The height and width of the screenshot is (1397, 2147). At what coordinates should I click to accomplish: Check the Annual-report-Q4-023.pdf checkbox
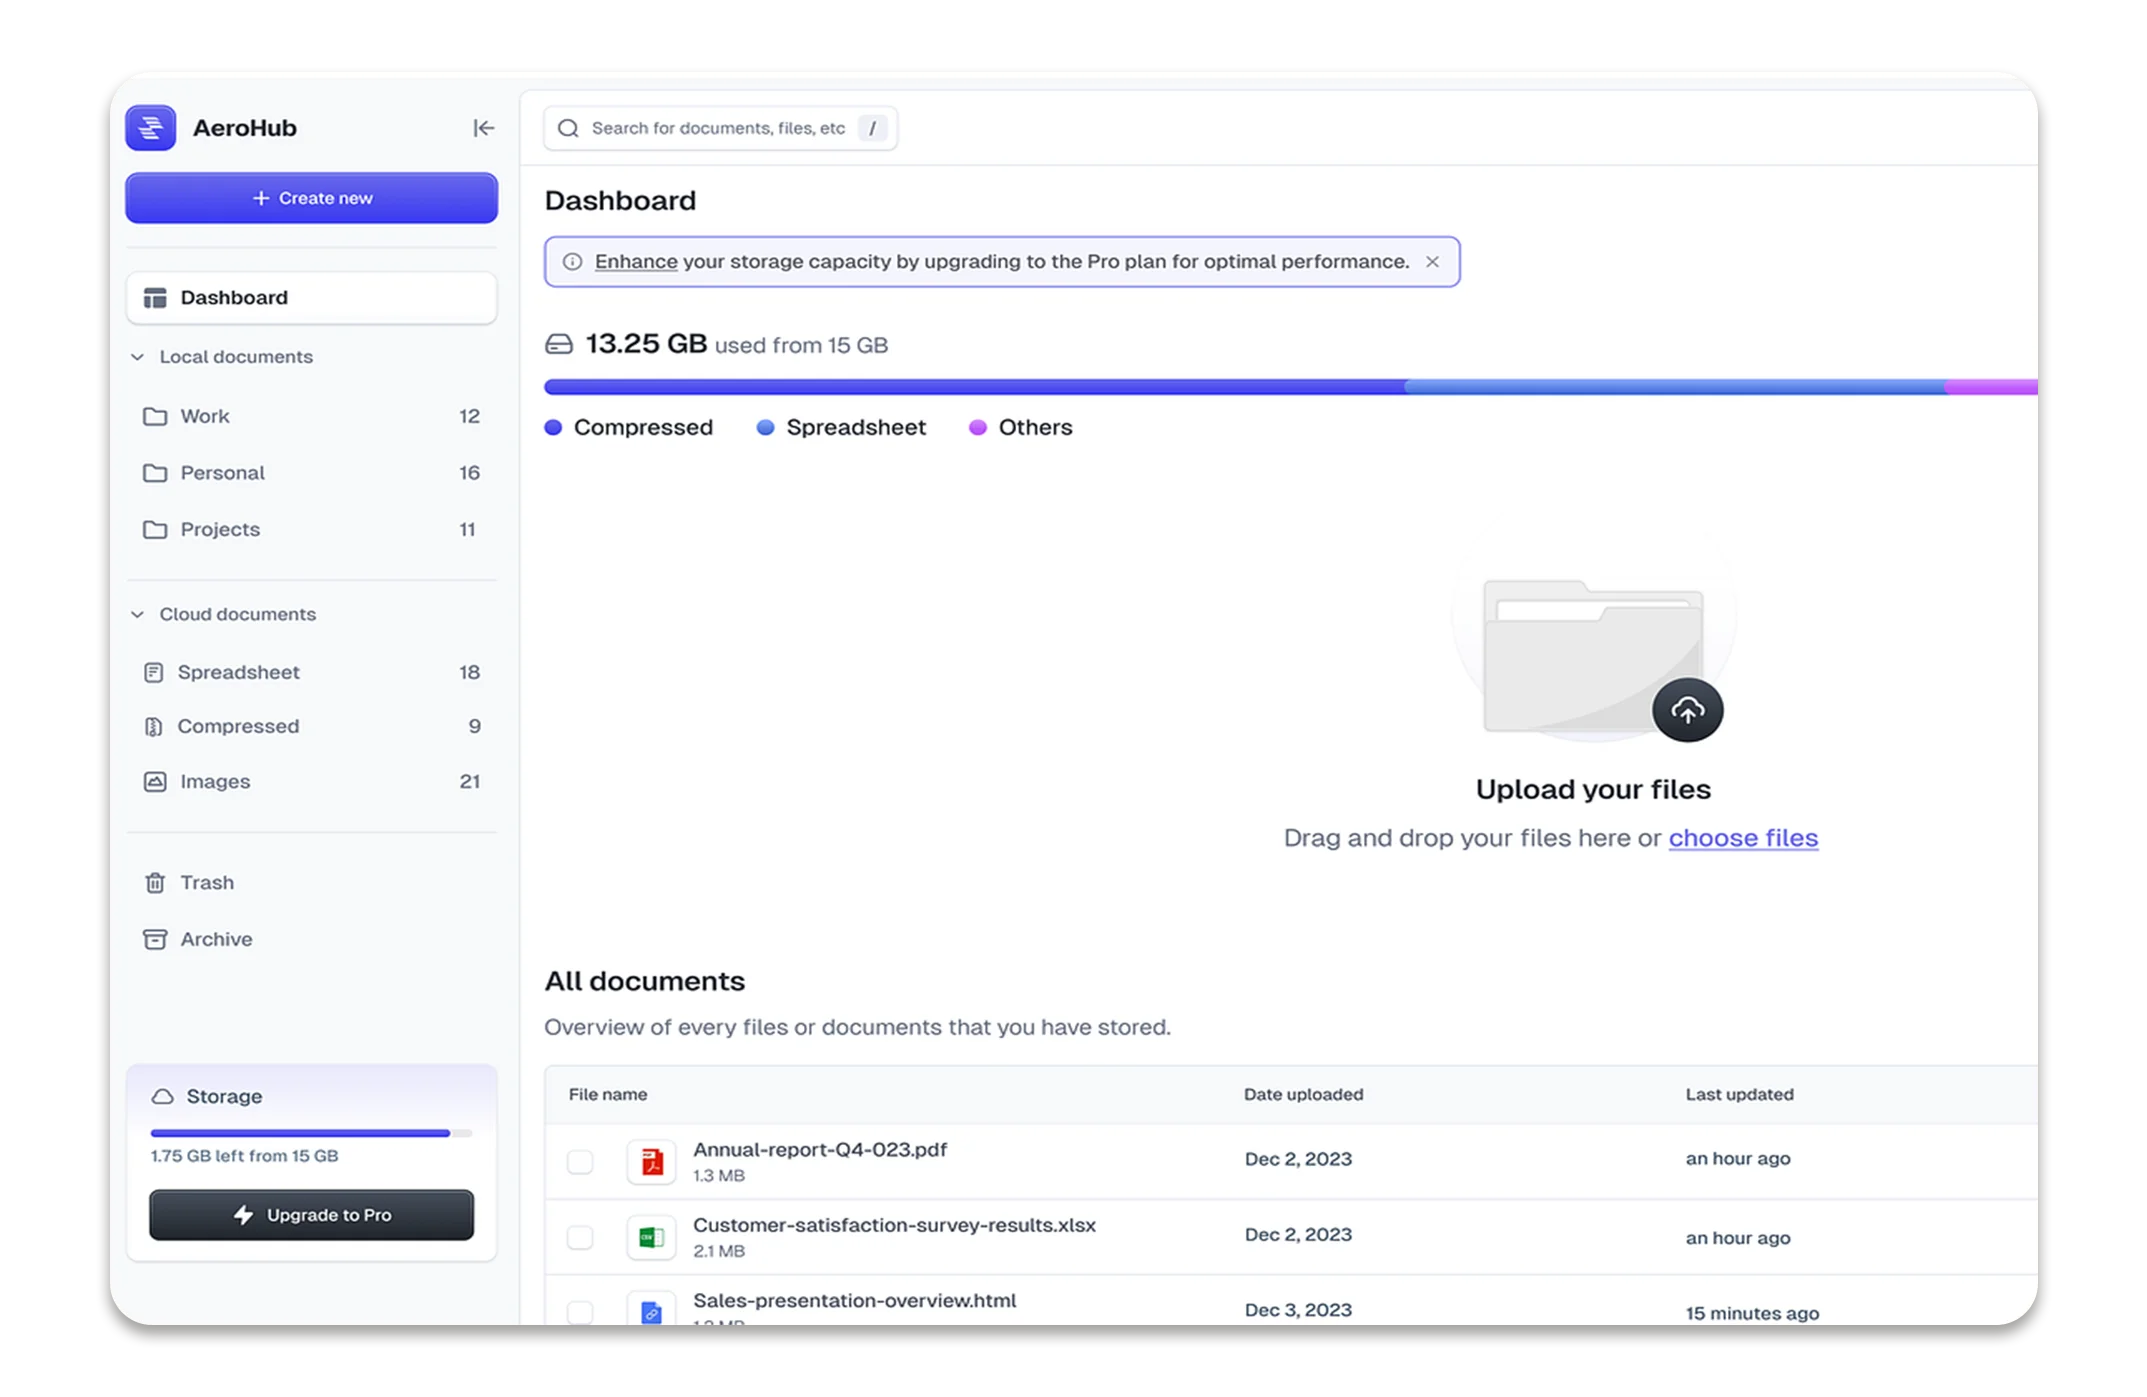click(580, 1161)
